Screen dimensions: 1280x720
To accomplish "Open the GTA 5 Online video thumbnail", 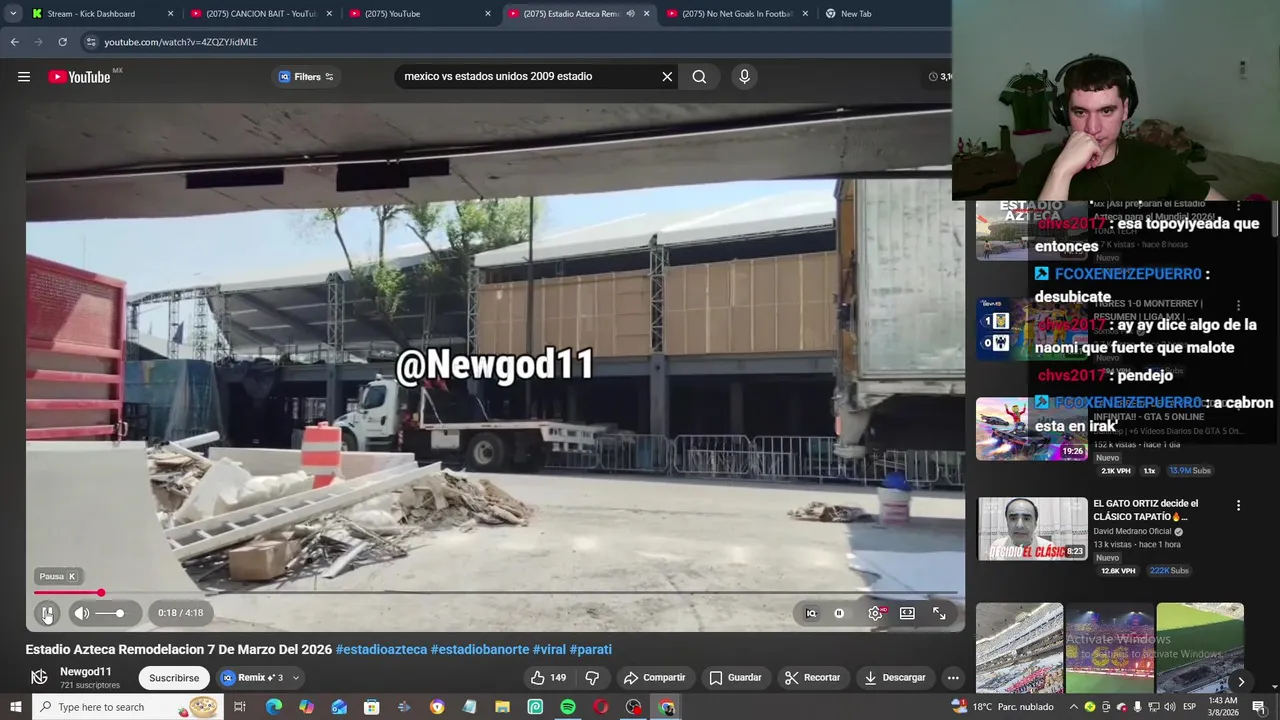I will [1031, 429].
